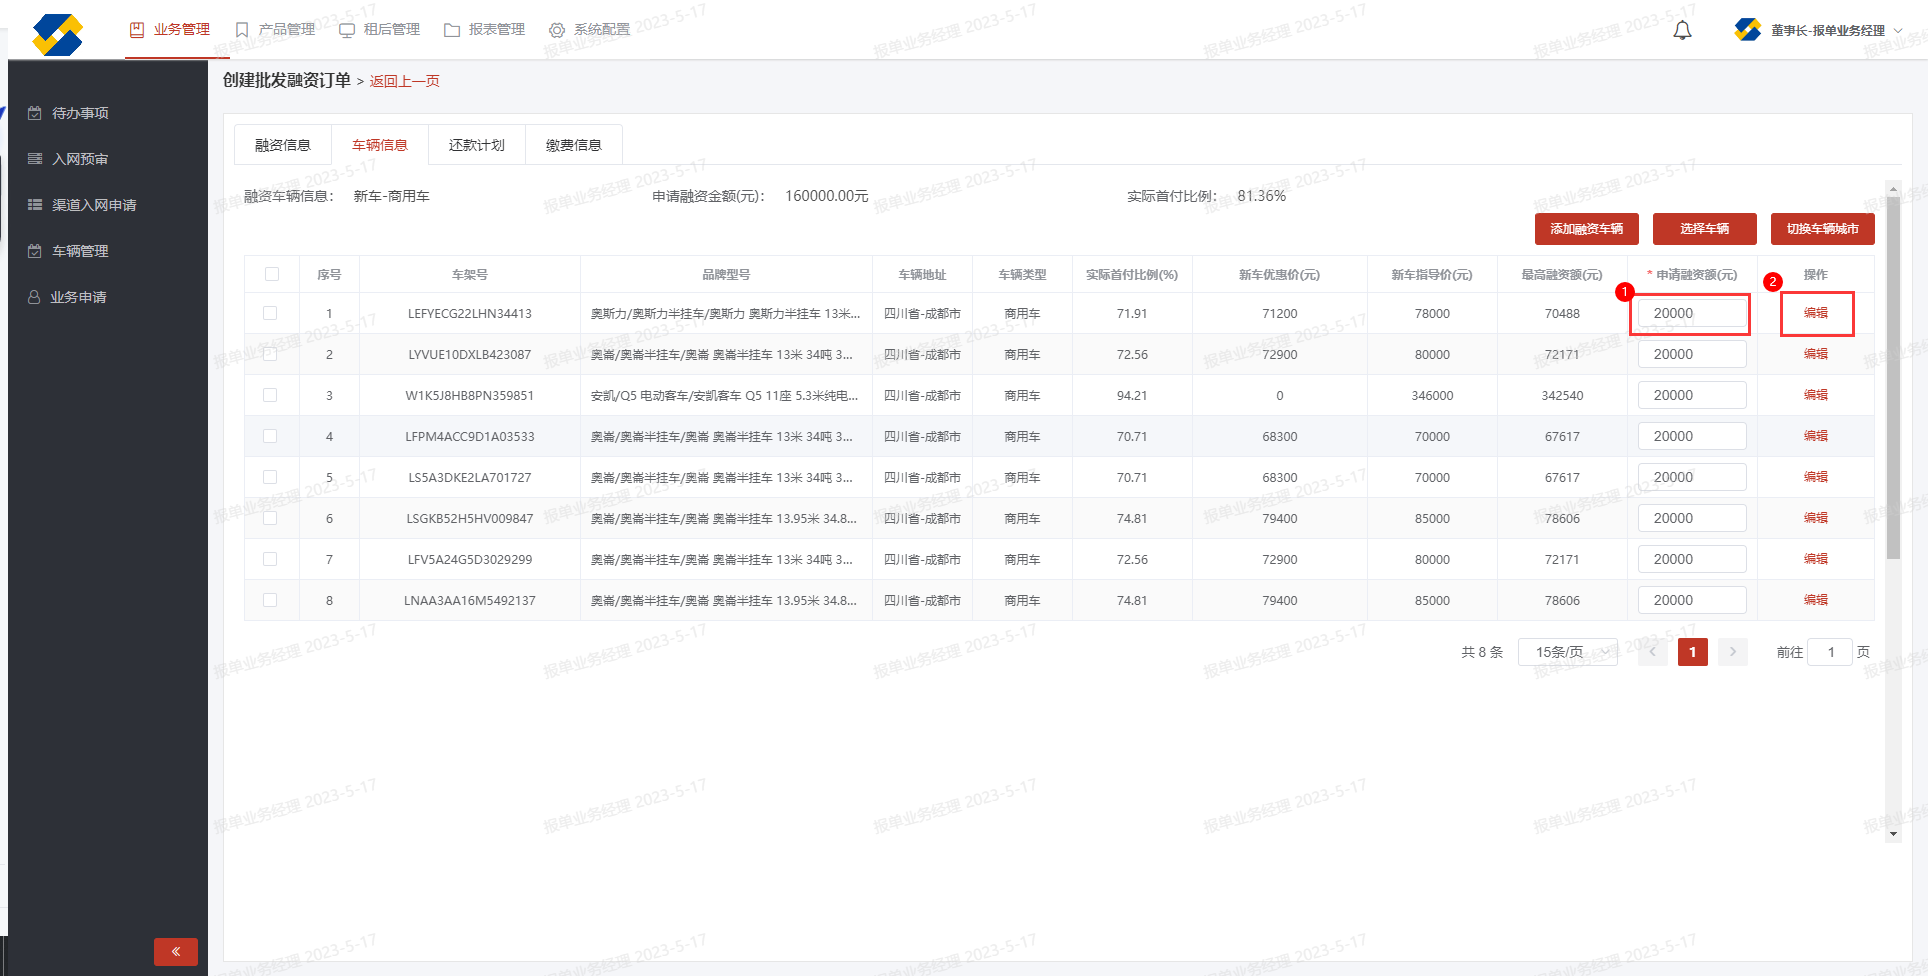
Task: Click the 申请融资额 input for row 1
Action: [1691, 313]
